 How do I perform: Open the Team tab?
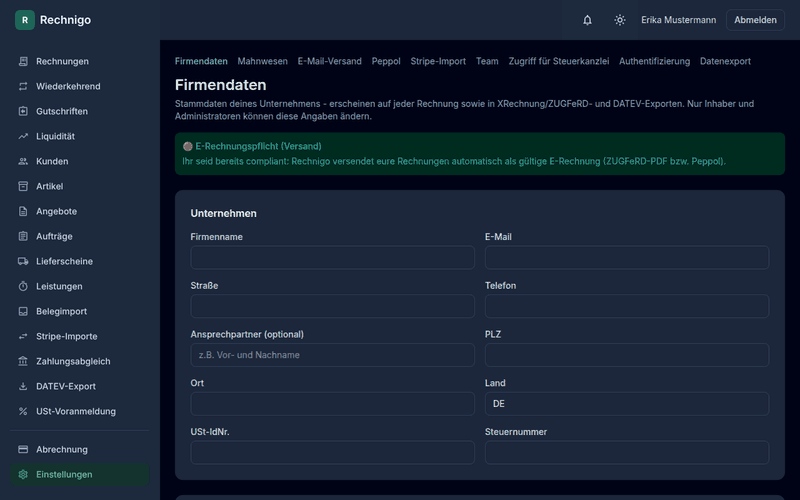click(x=487, y=61)
